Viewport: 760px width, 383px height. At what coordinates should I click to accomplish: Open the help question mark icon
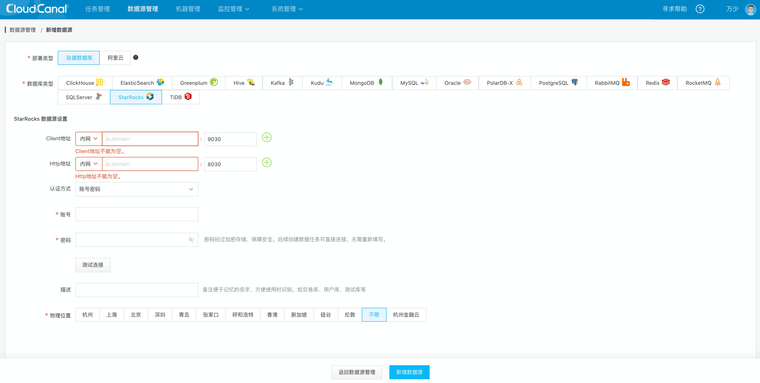pos(700,9)
